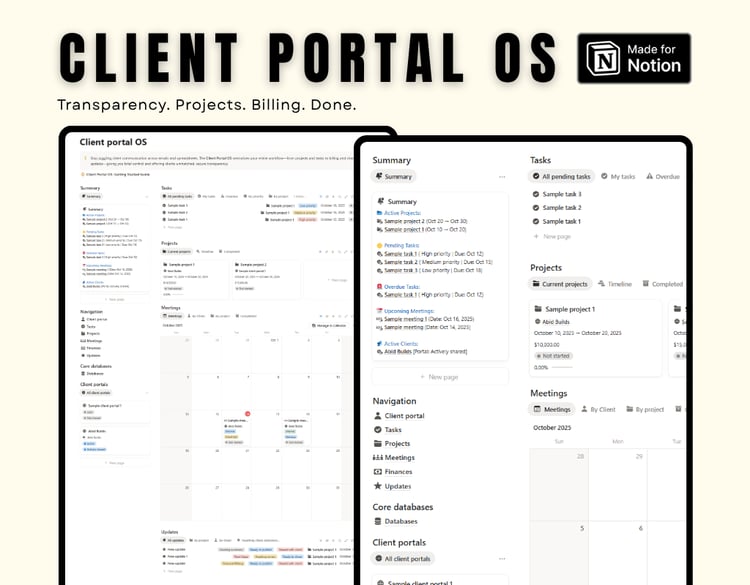Select the Current projects tab
The image size is (750, 585).
click(560, 284)
